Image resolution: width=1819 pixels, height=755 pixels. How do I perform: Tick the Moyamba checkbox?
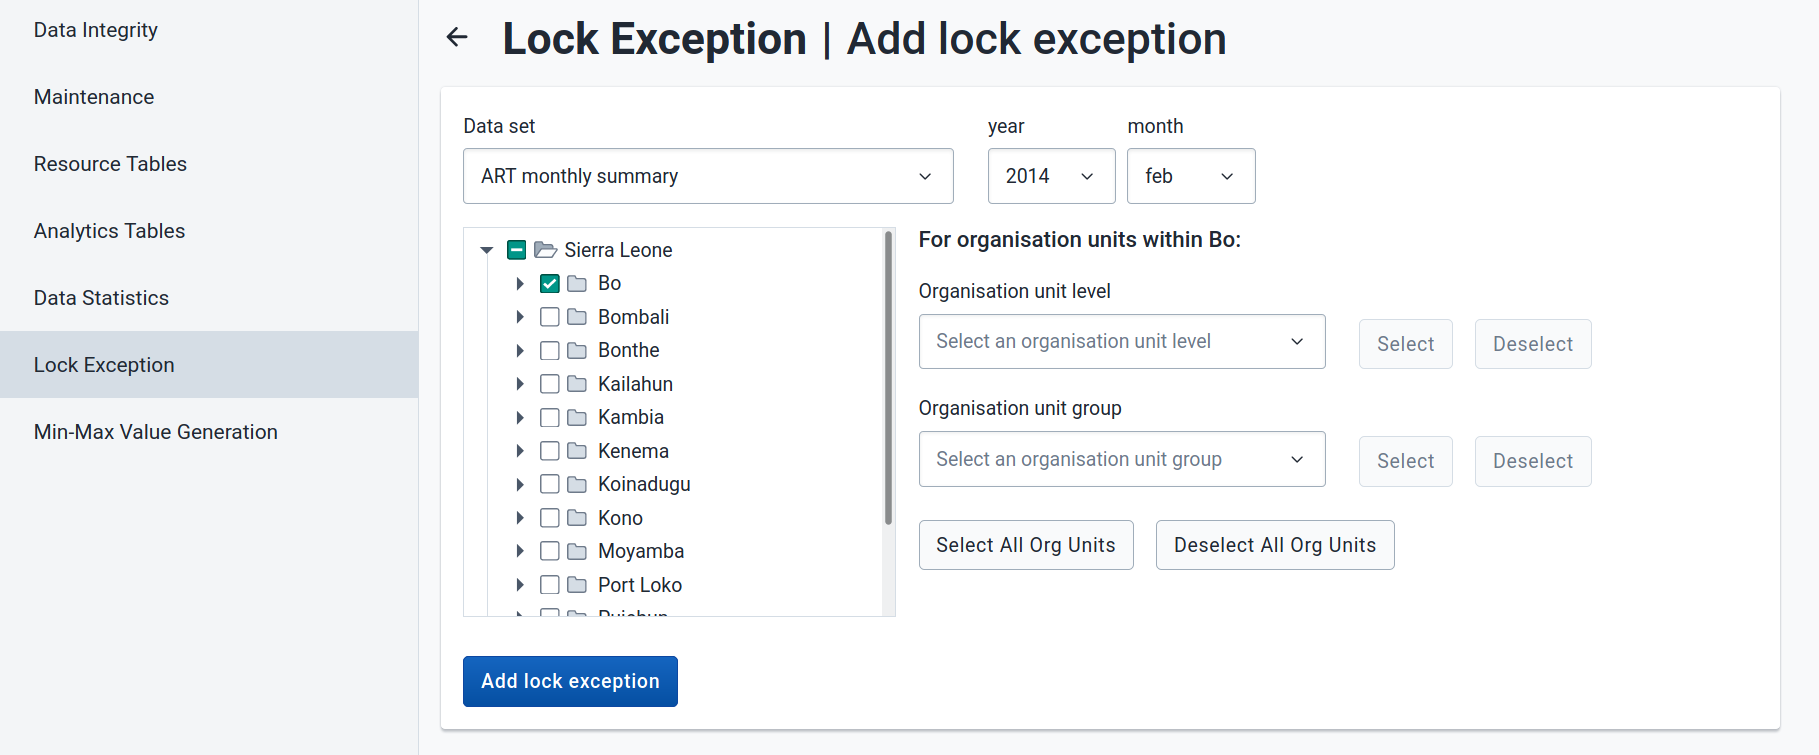(x=550, y=551)
